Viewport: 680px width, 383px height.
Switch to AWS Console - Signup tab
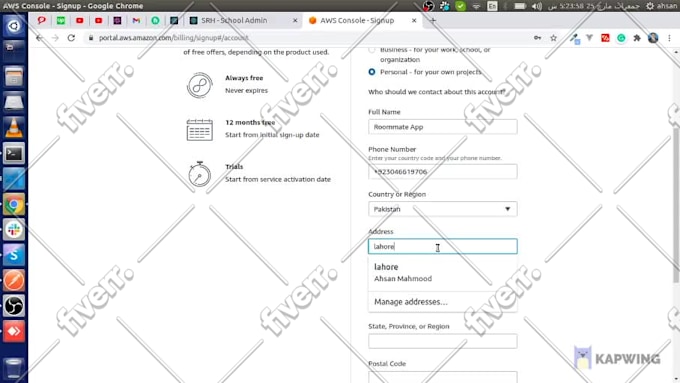point(357,20)
